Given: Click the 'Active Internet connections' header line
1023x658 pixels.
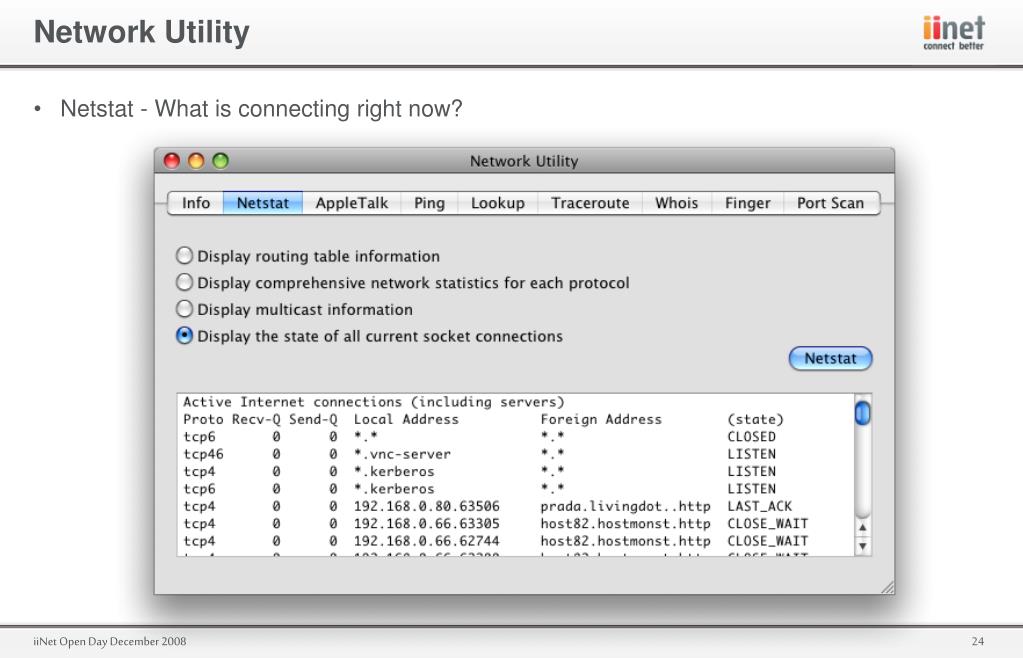Looking at the screenshot, I should [373, 402].
